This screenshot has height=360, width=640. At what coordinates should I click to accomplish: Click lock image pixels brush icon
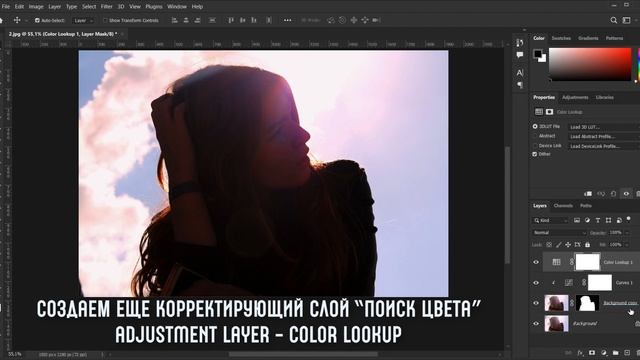558,245
